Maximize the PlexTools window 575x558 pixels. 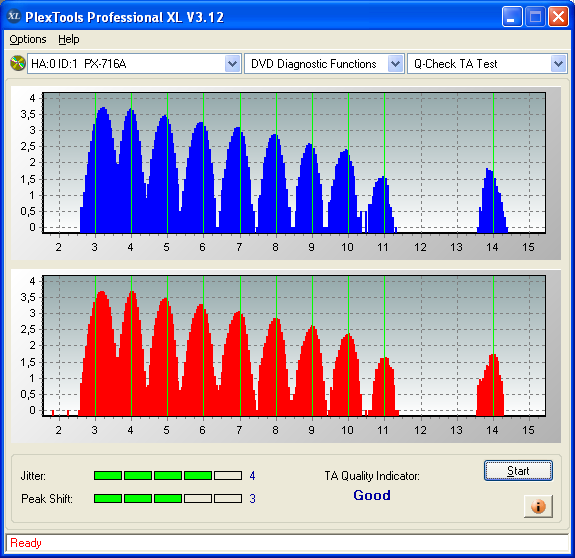(535, 16)
